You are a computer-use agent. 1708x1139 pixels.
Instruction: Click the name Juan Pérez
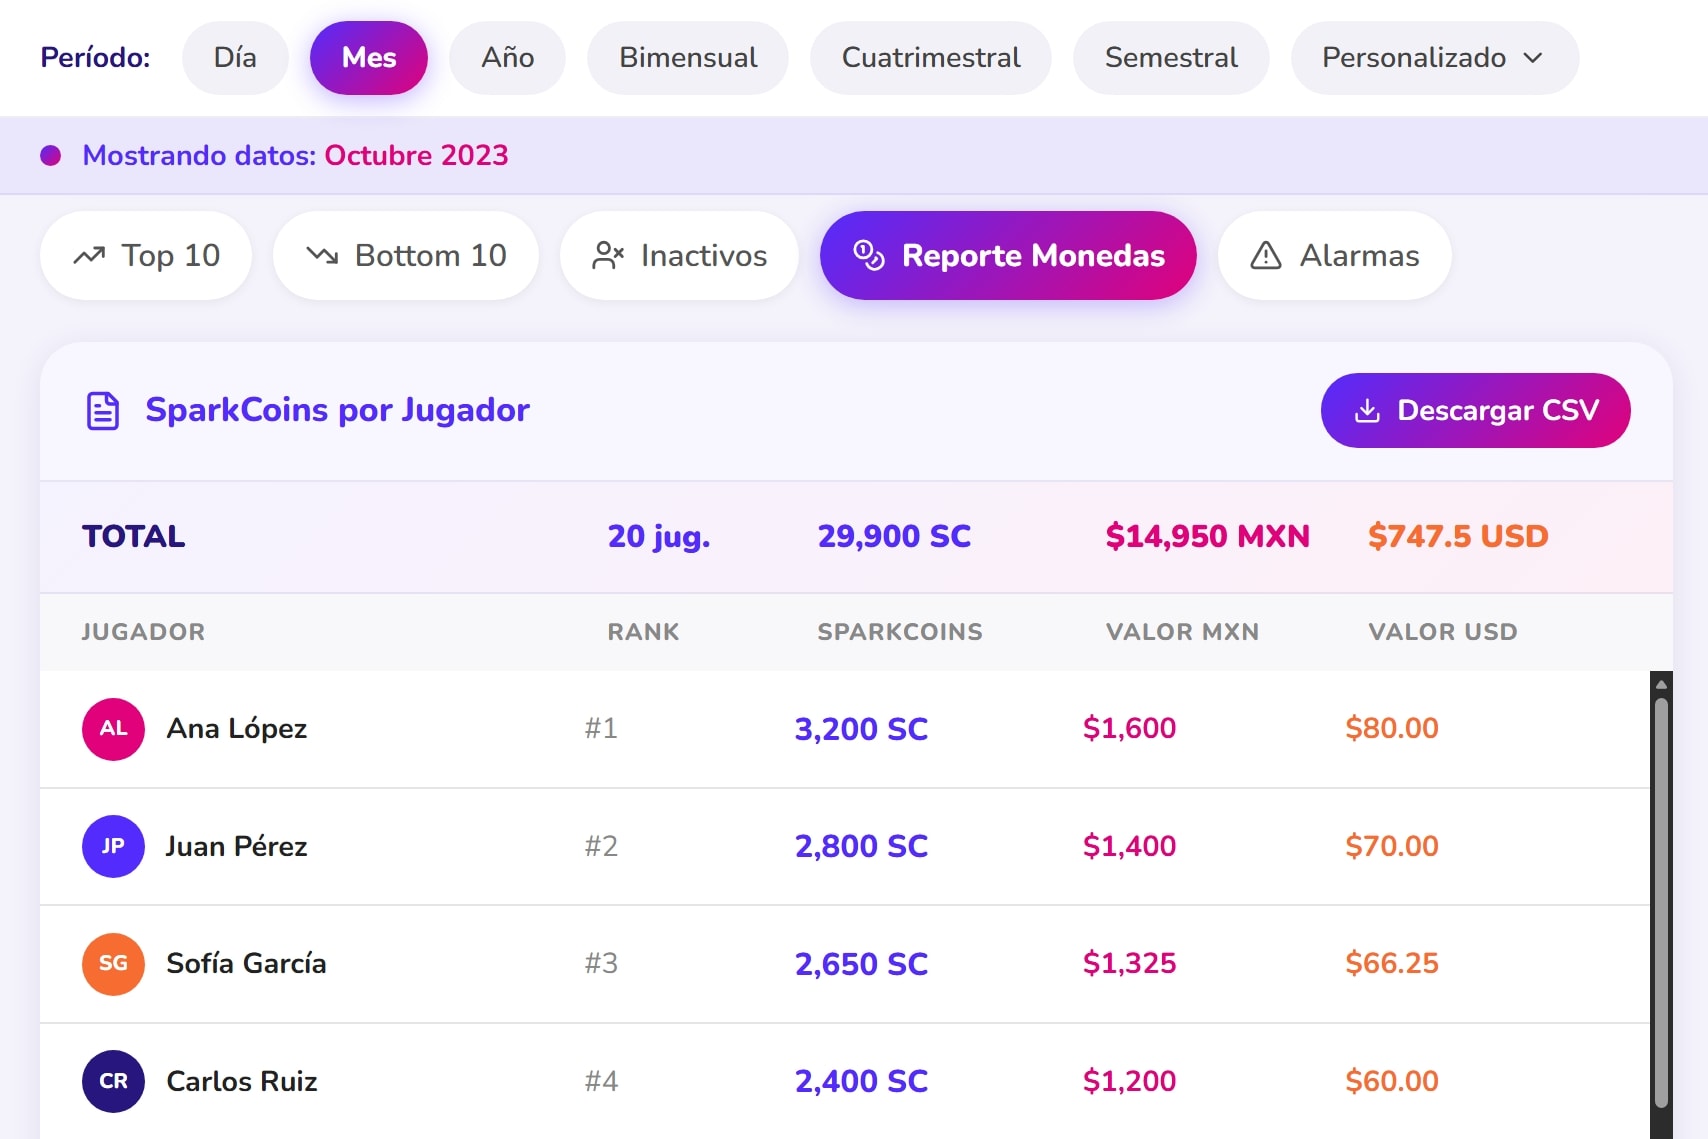pyautogui.click(x=237, y=846)
